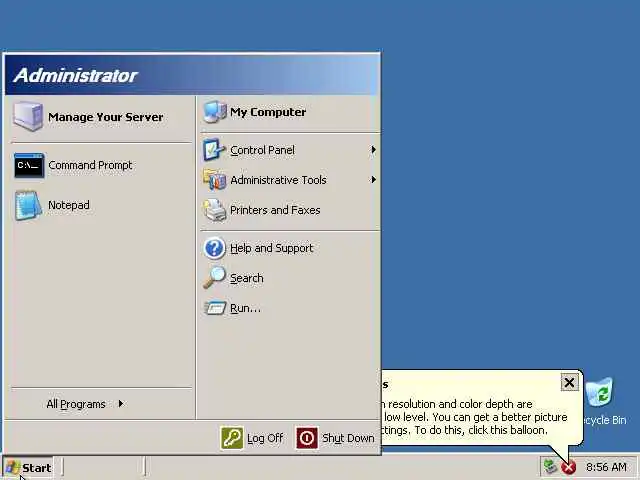This screenshot has width=640, height=480.
Task: Open the Notepad icon
Action: pos(28,205)
